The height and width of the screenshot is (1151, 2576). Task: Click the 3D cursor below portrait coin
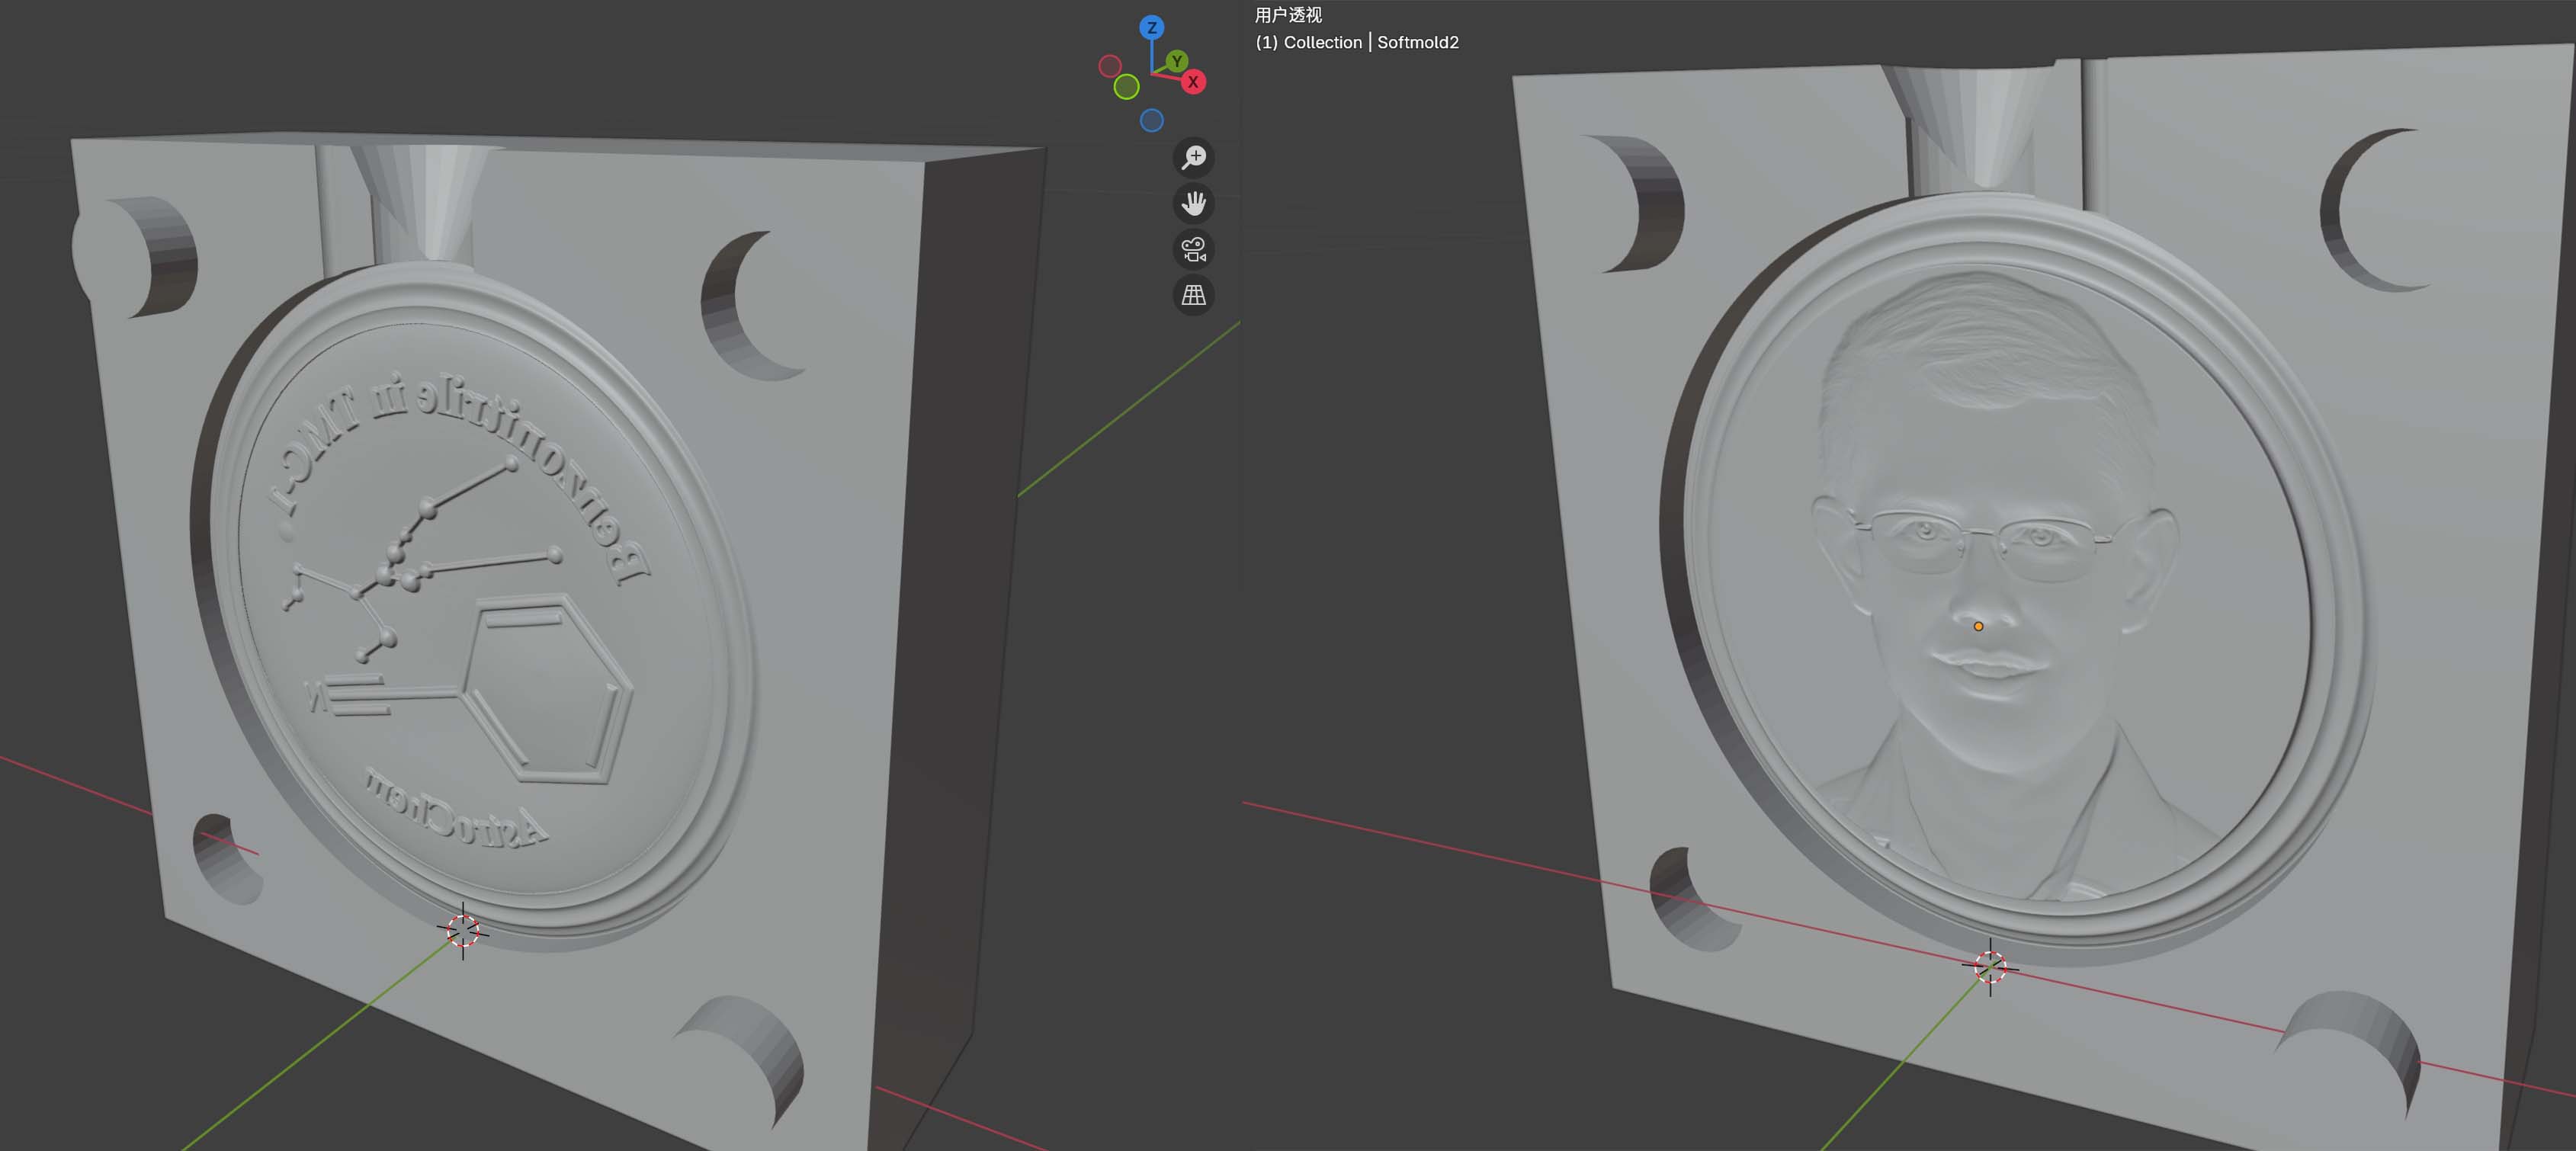point(1990,967)
